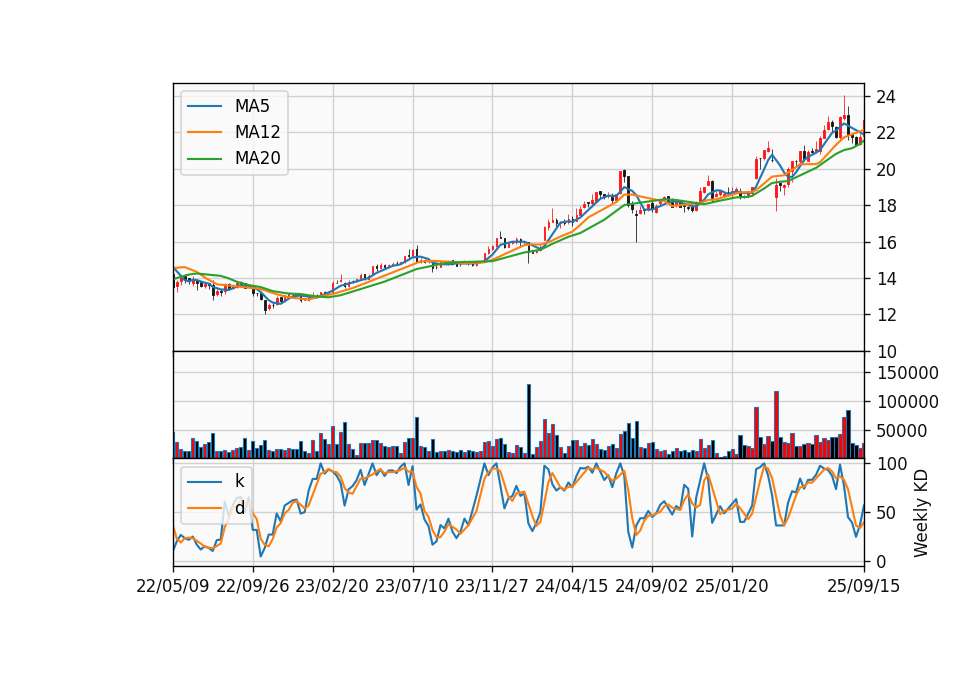Click the MA12 legend label

257,132
